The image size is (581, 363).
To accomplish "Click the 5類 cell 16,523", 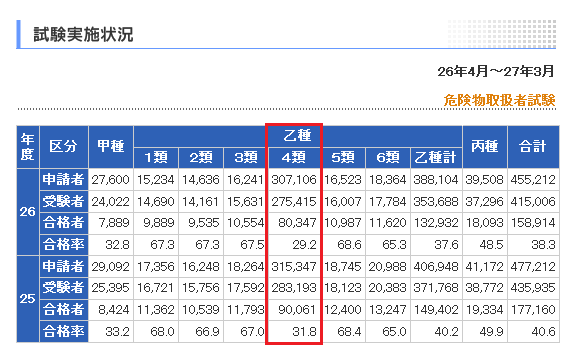I will point(343,180).
